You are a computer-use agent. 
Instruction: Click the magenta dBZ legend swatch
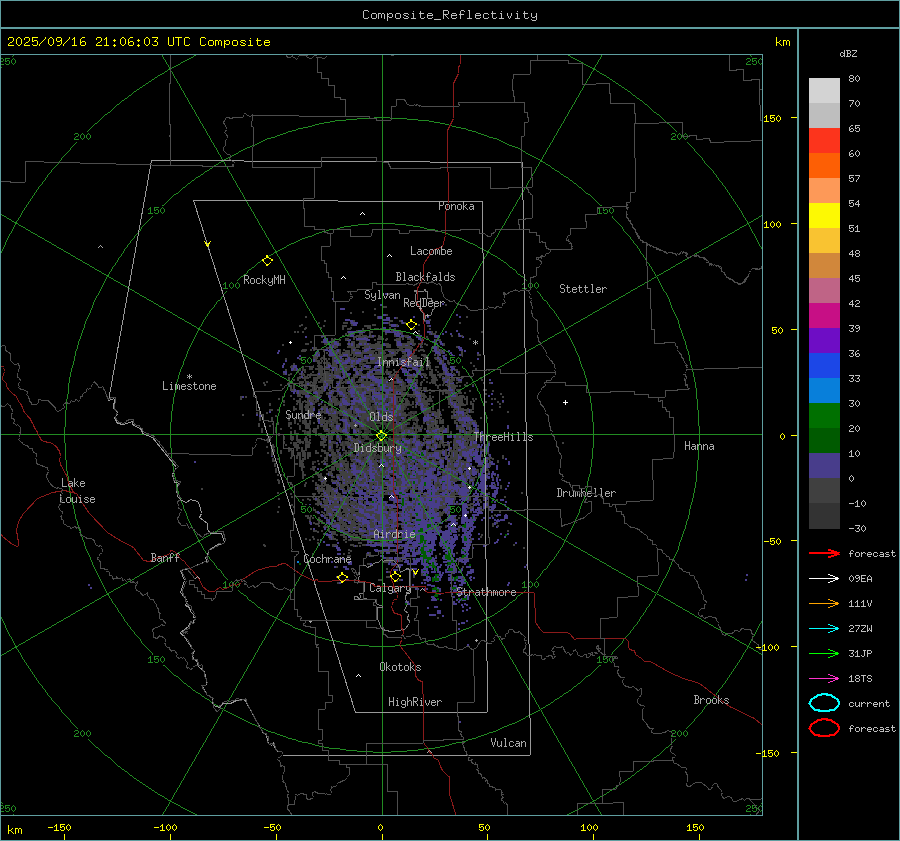click(824, 316)
